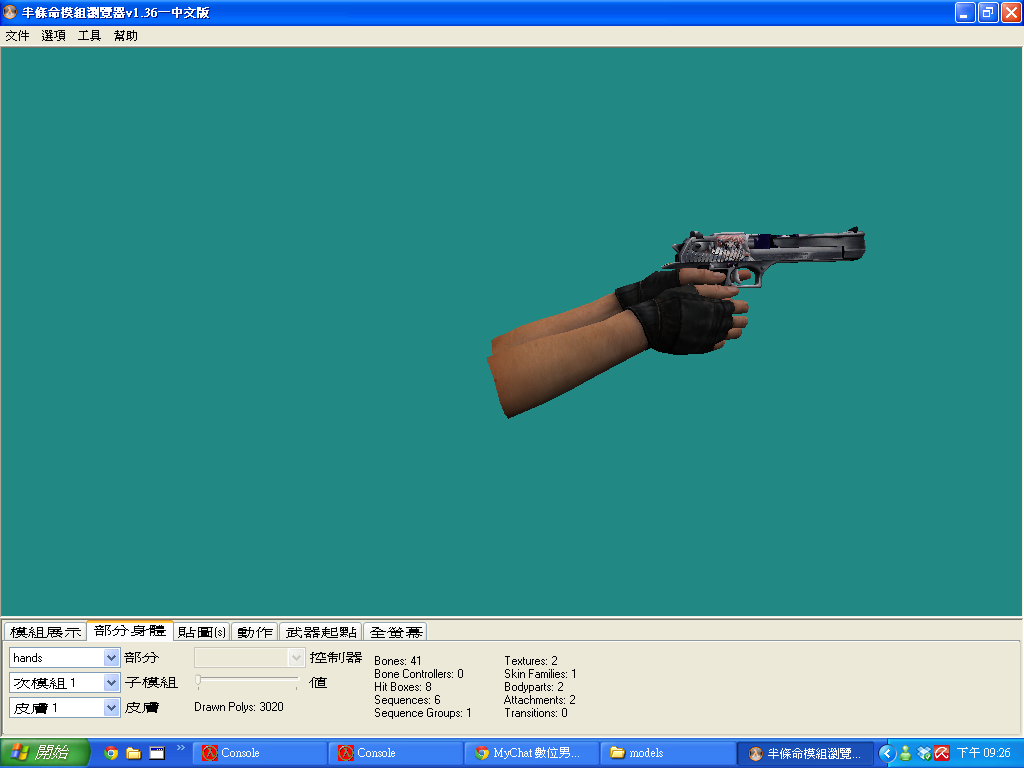
Task: Open the models folder taskbar button
Action: (x=667, y=754)
